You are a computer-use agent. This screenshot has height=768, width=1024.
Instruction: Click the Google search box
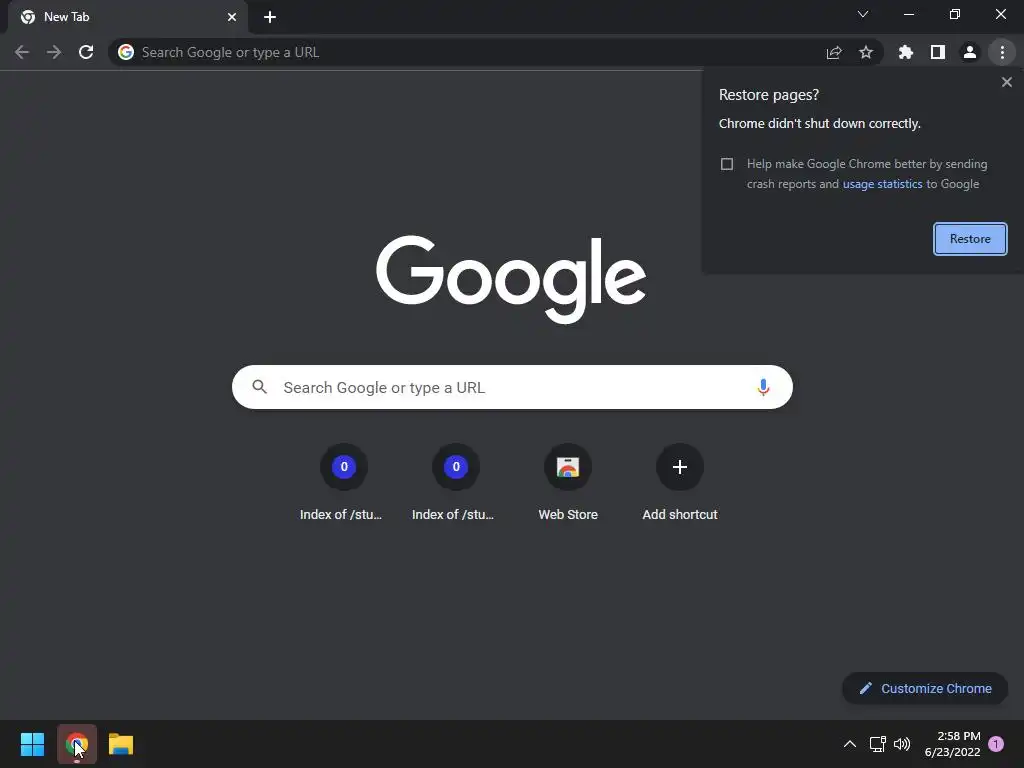point(512,387)
